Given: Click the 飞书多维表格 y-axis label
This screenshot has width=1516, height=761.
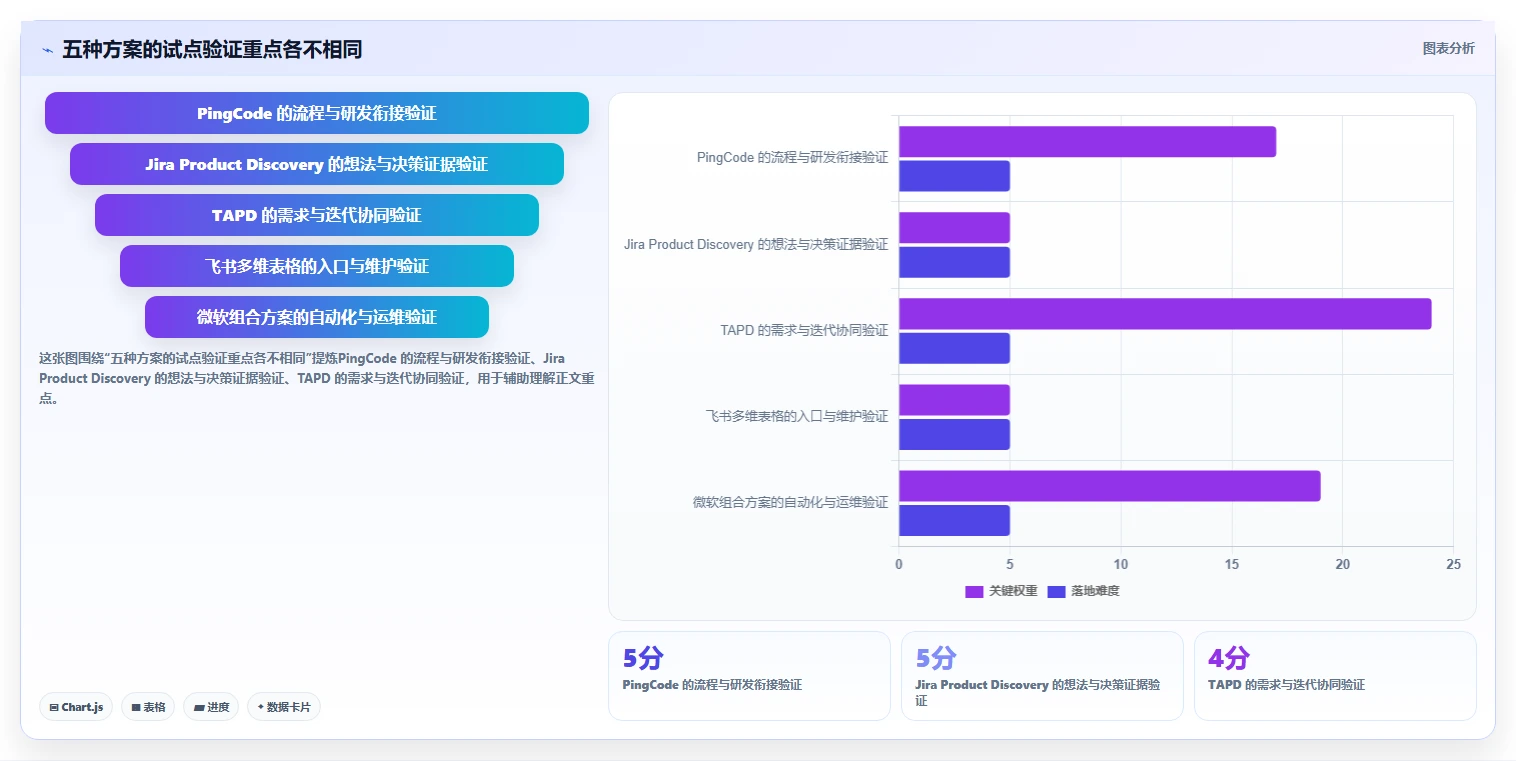Looking at the screenshot, I should point(796,416).
